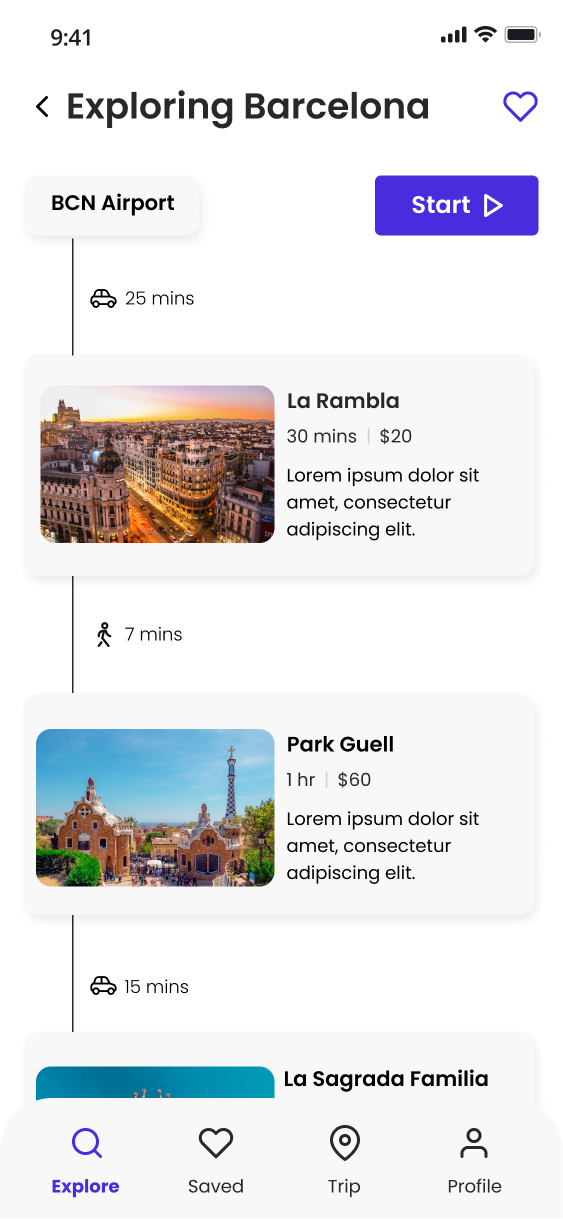Open the Park Guell photo

pyautogui.click(x=155, y=808)
